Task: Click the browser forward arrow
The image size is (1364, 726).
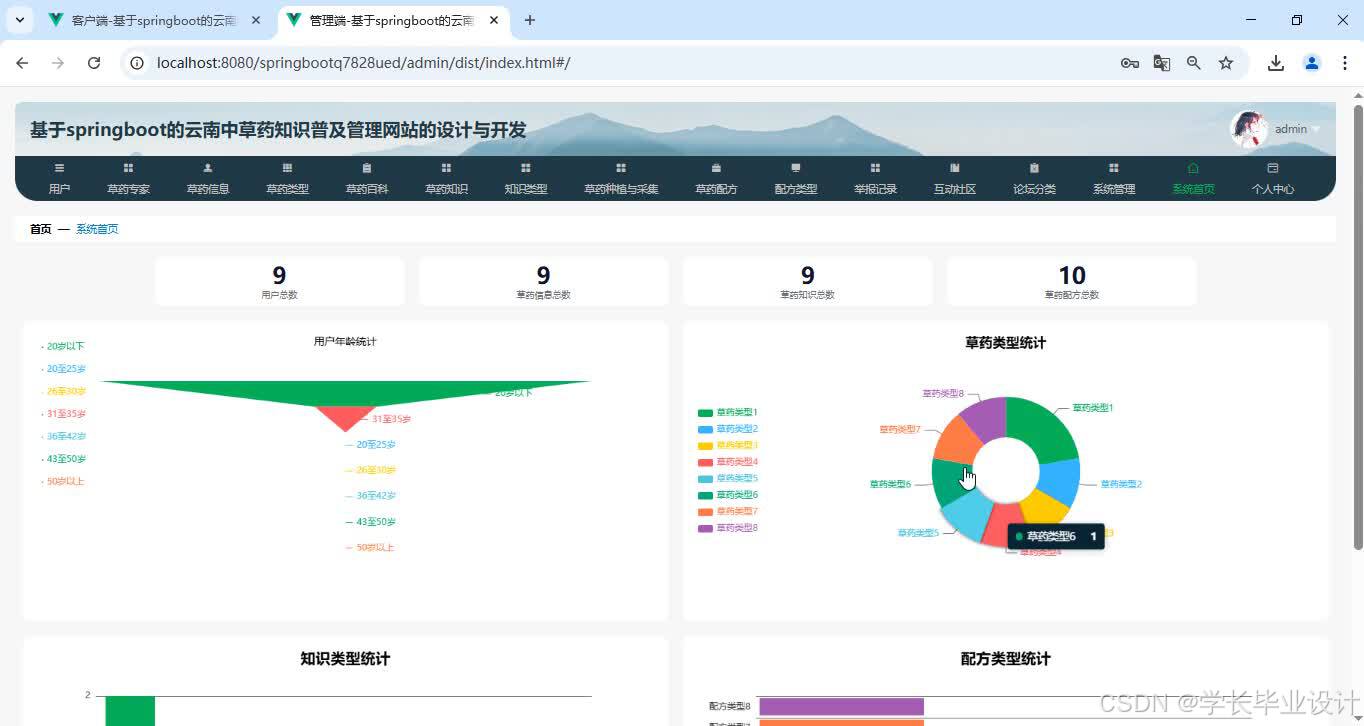Action: (x=58, y=63)
